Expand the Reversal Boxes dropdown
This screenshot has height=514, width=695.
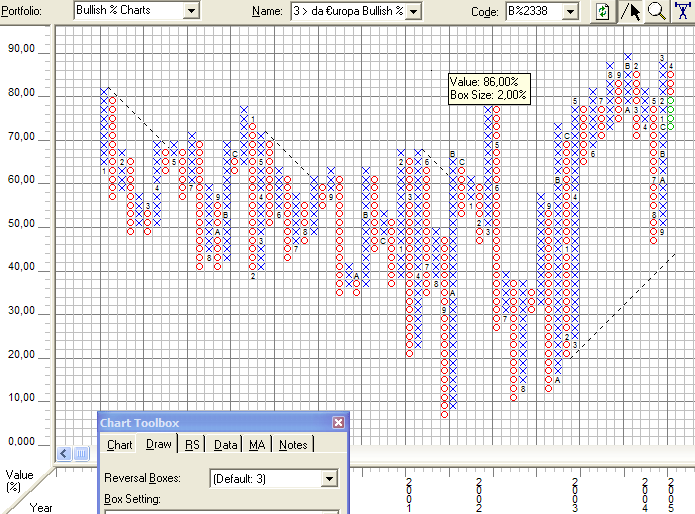click(329, 479)
